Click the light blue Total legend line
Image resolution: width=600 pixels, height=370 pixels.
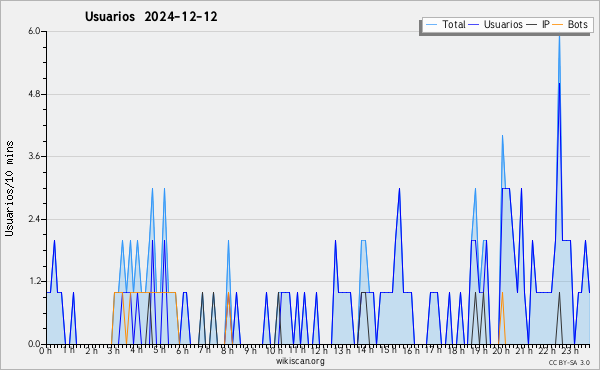431,24
